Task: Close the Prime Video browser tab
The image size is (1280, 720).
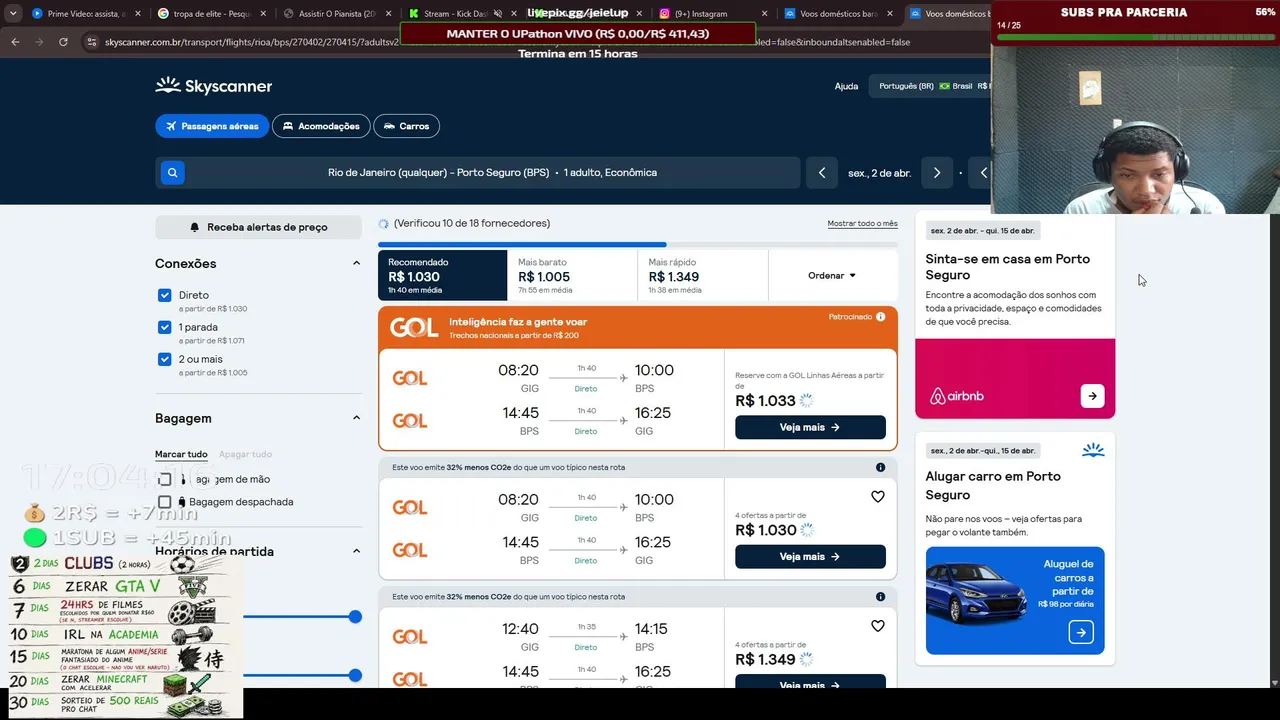Action: [x=138, y=14]
